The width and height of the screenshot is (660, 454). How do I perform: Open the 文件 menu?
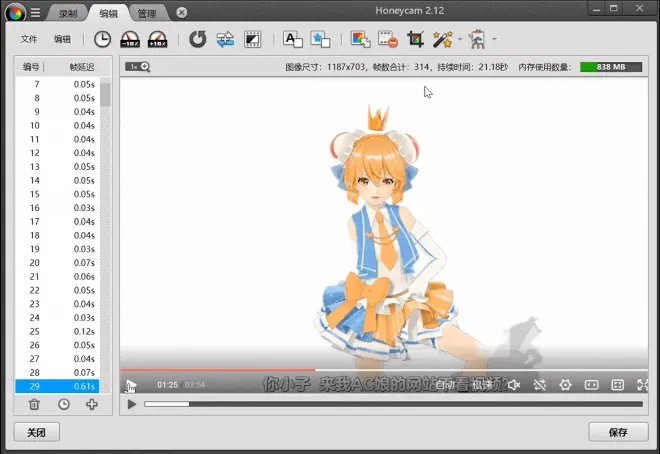[29, 39]
